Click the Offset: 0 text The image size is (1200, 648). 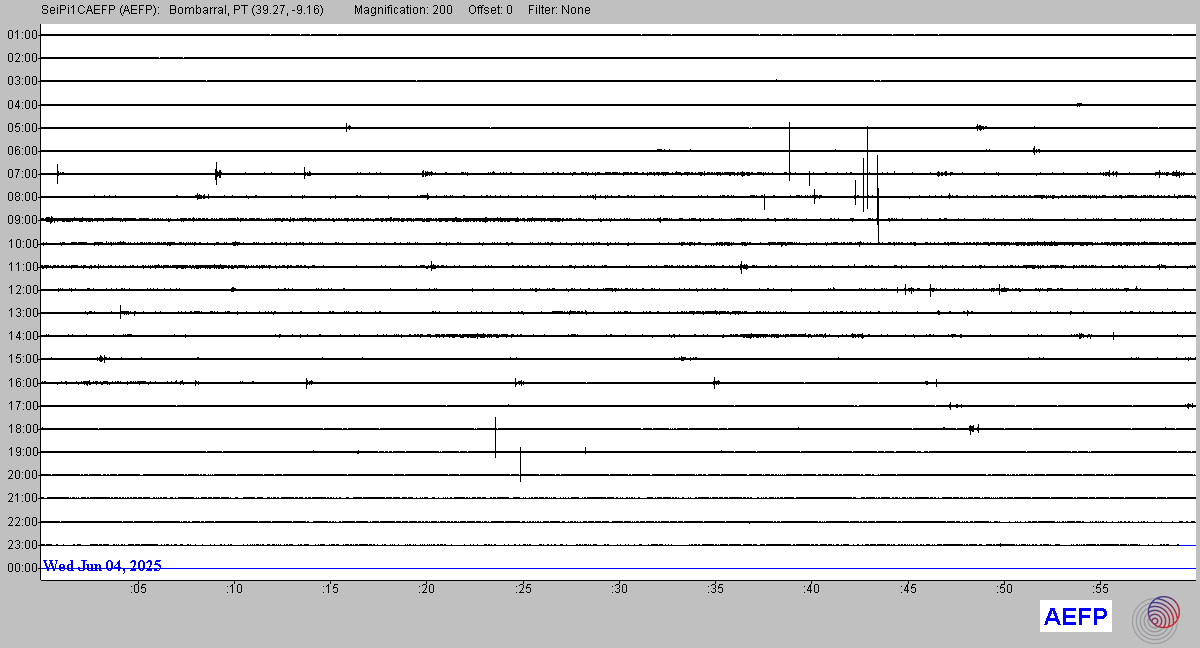click(x=490, y=10)
